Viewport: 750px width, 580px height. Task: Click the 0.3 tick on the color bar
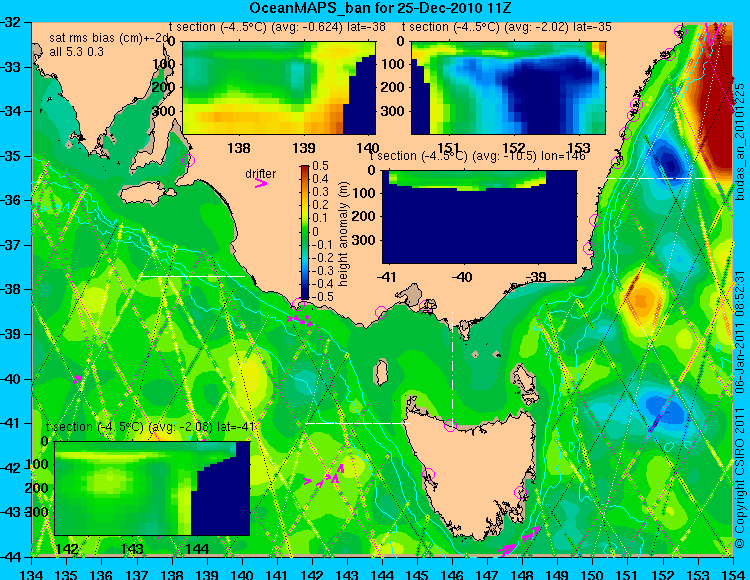pyautogui.click(x=320, y=192)
